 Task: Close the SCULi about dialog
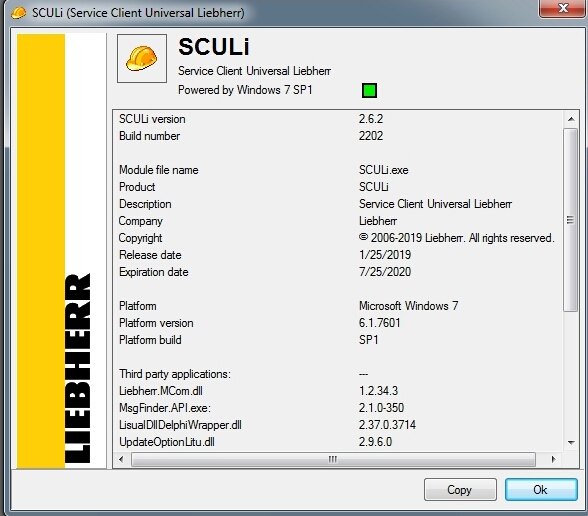[x=562, y=8]
